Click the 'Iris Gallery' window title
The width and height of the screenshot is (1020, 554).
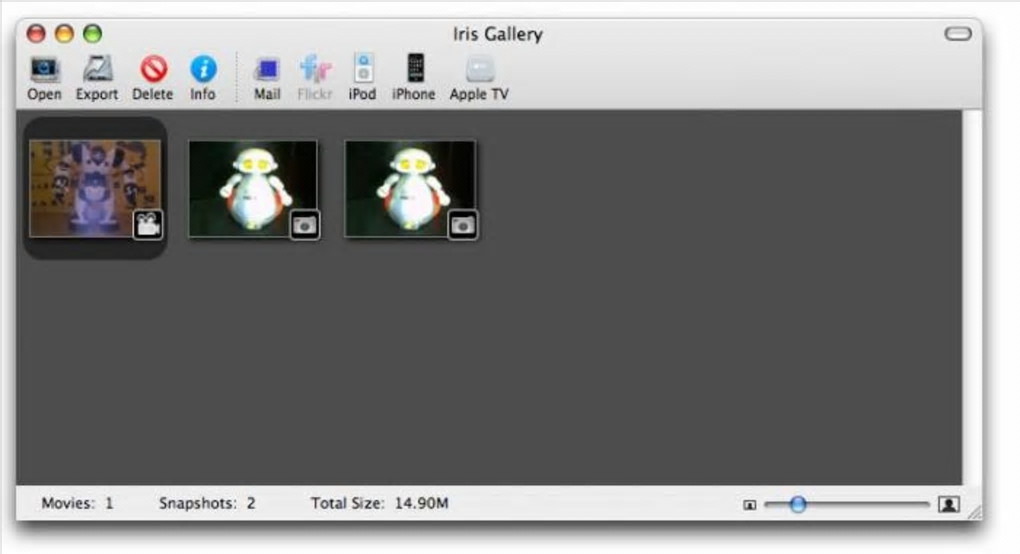[x=498, y=34]
